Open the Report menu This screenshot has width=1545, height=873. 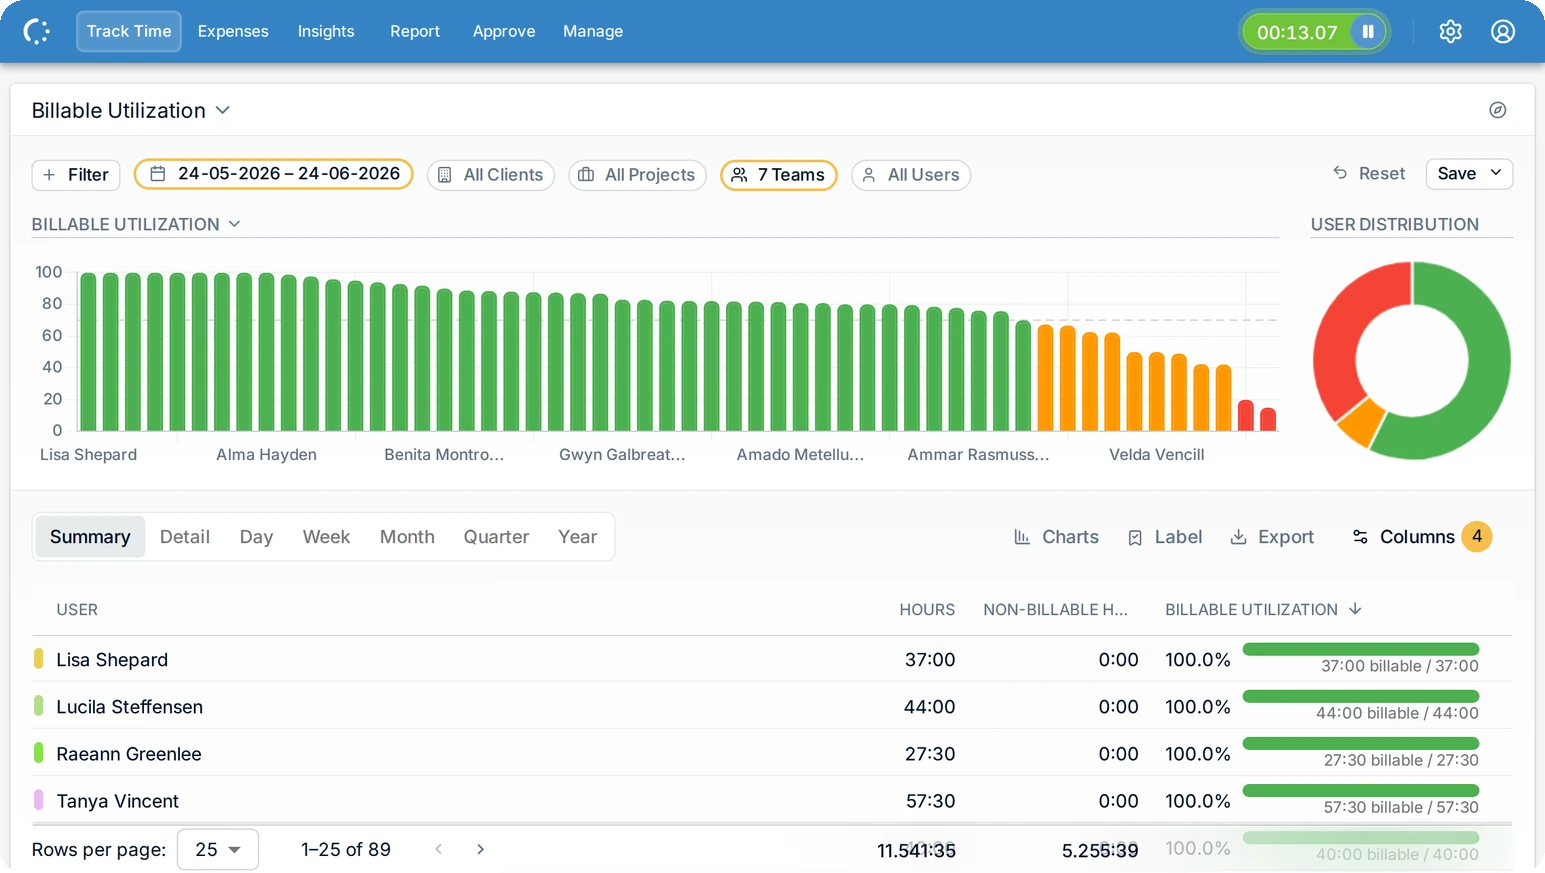click(415, 31)
